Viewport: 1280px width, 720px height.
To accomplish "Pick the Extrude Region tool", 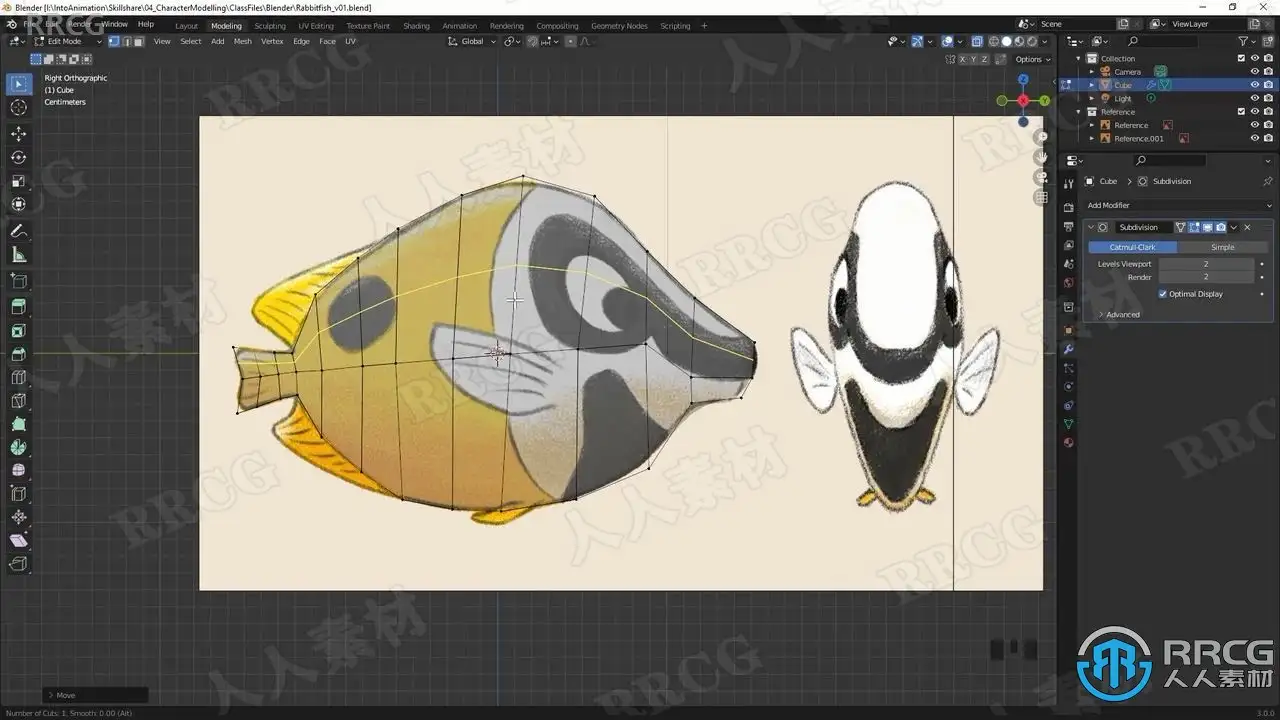I will pos(18,306).
